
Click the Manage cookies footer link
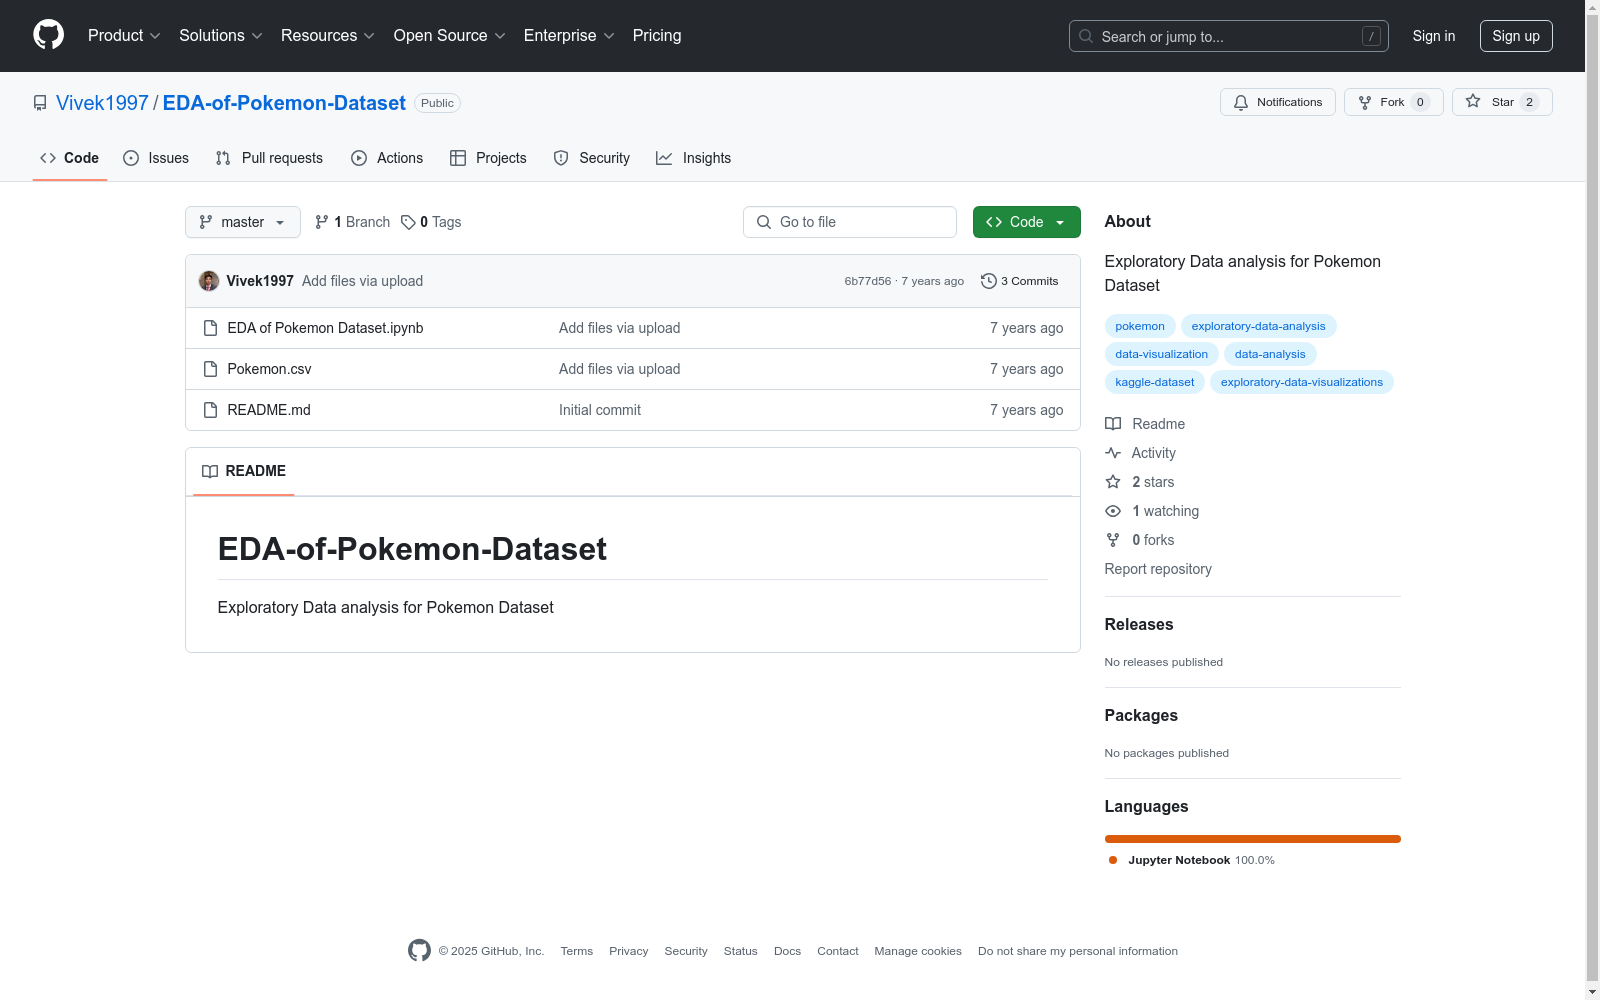click(x=918, y=951)
